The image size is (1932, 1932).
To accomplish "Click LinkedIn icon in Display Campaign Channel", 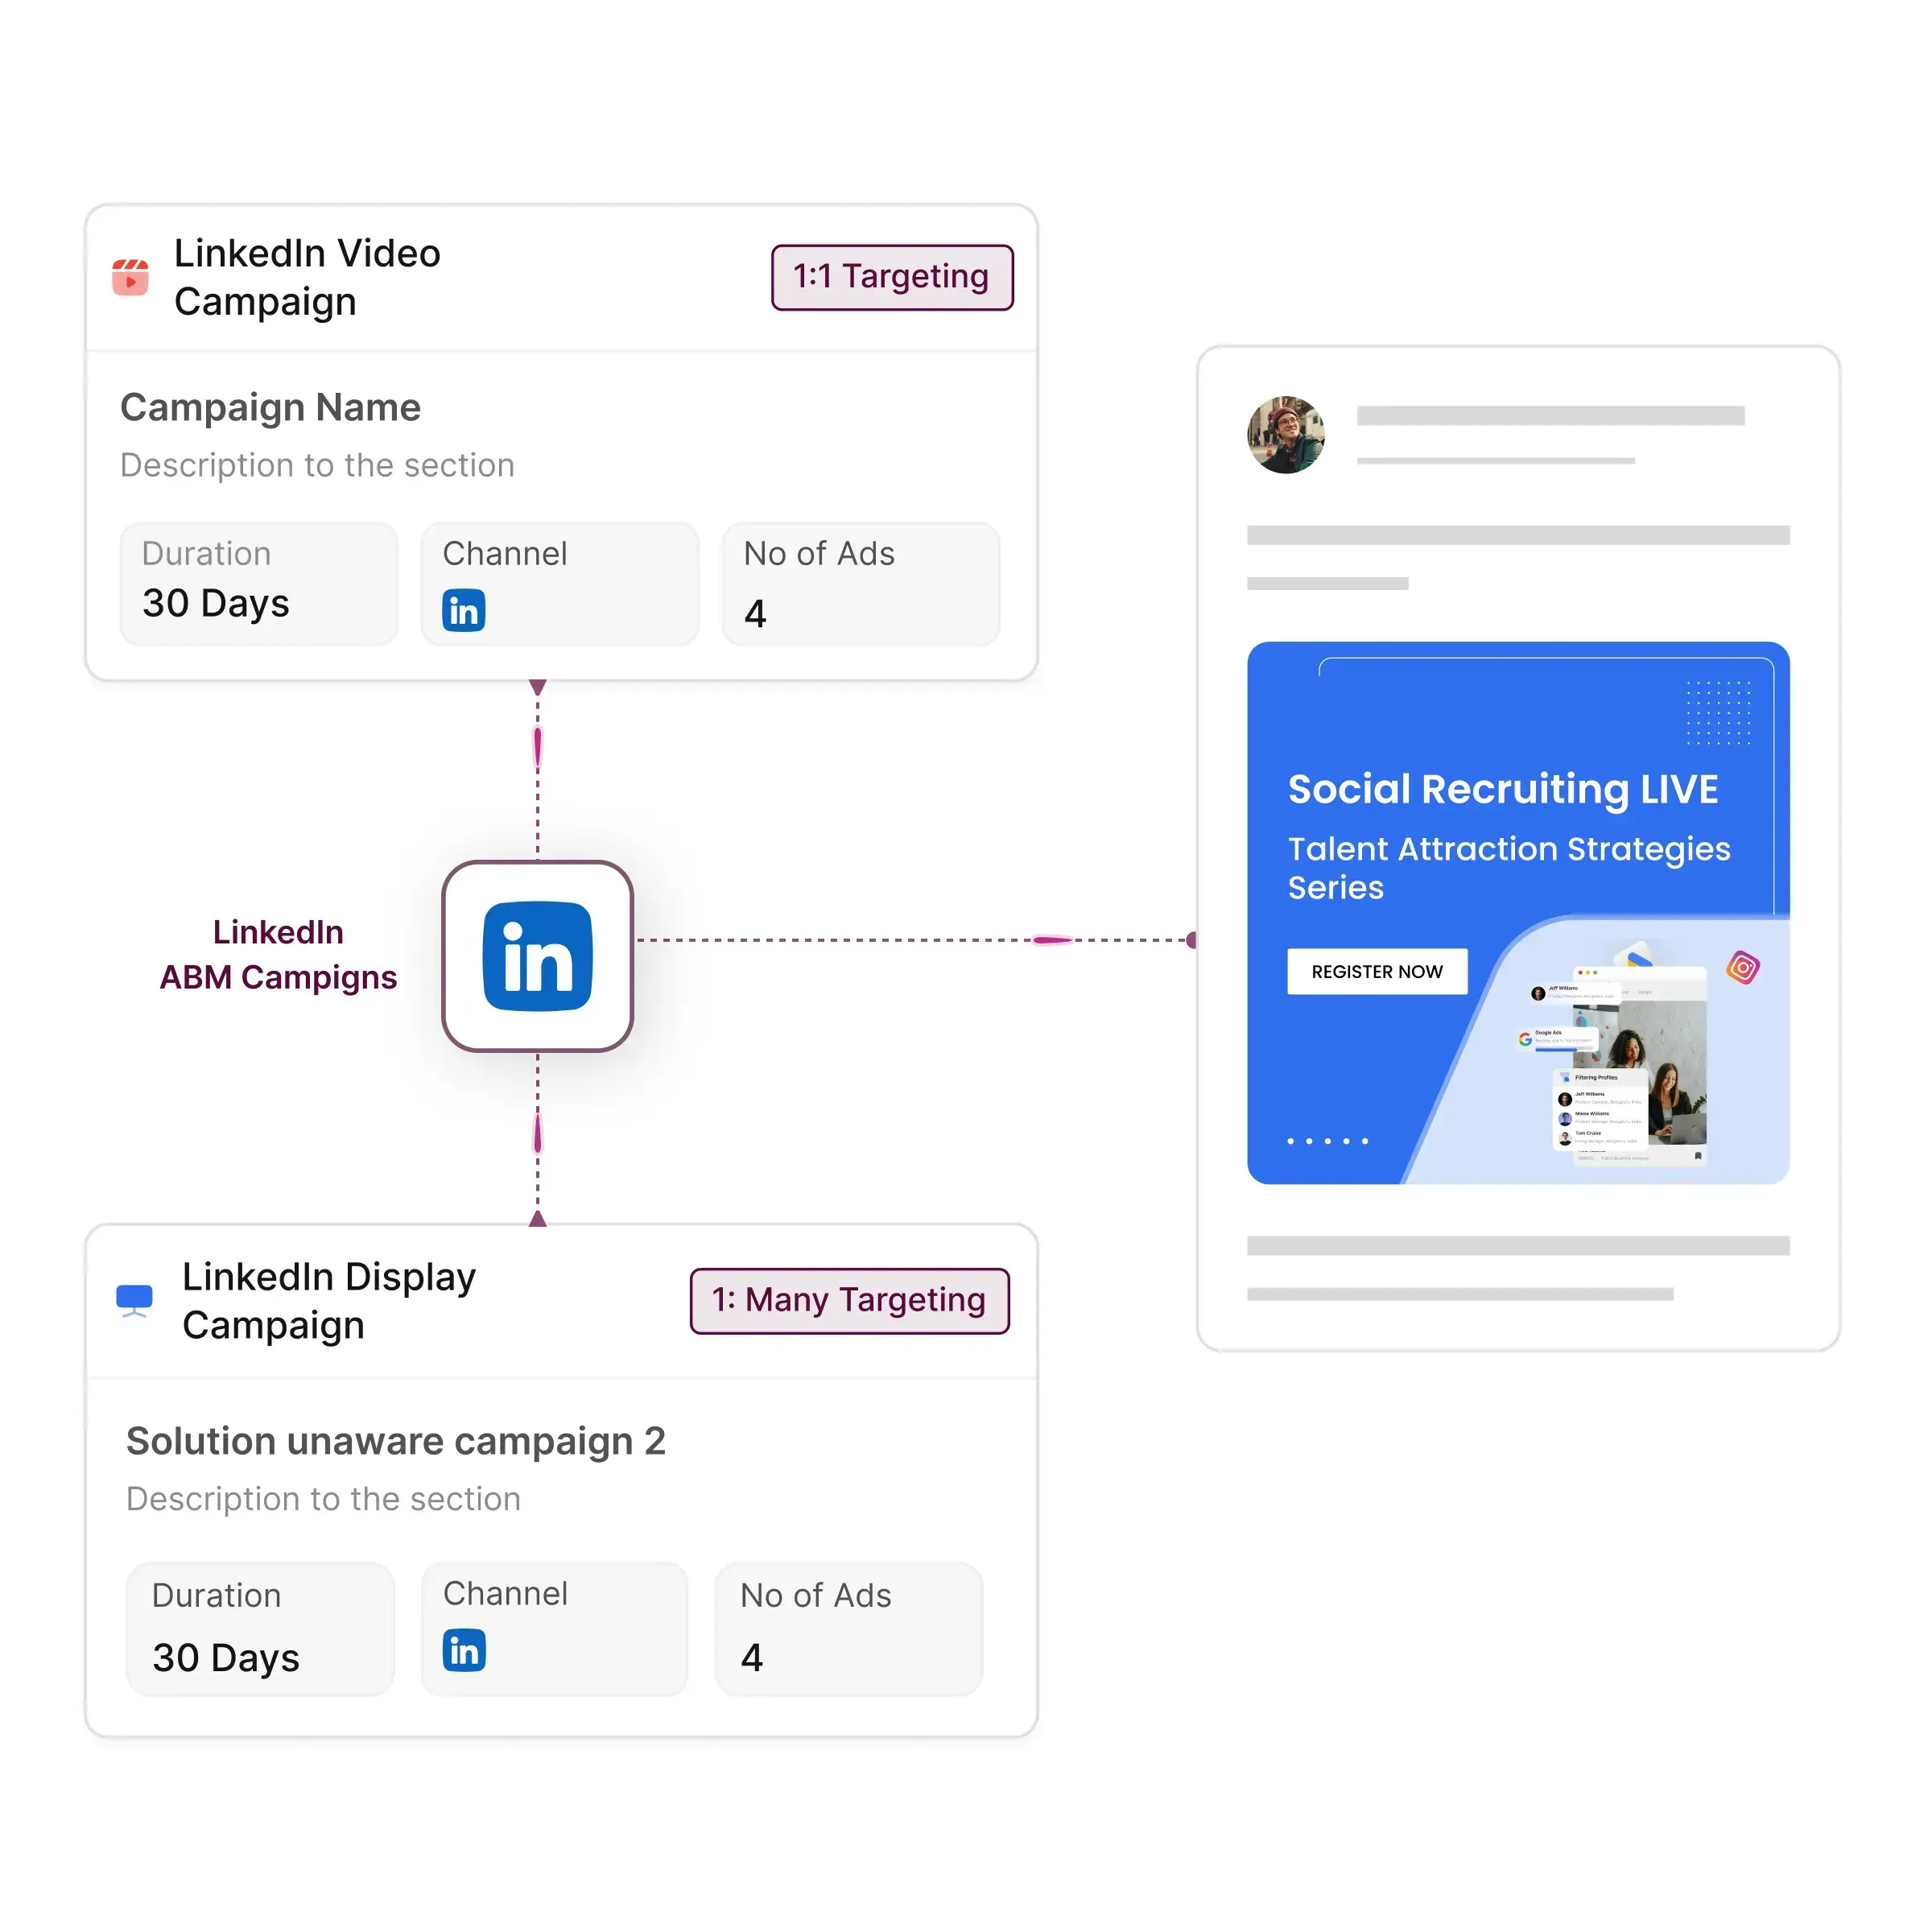I will pyautogui.click(x=464, y=1650).
